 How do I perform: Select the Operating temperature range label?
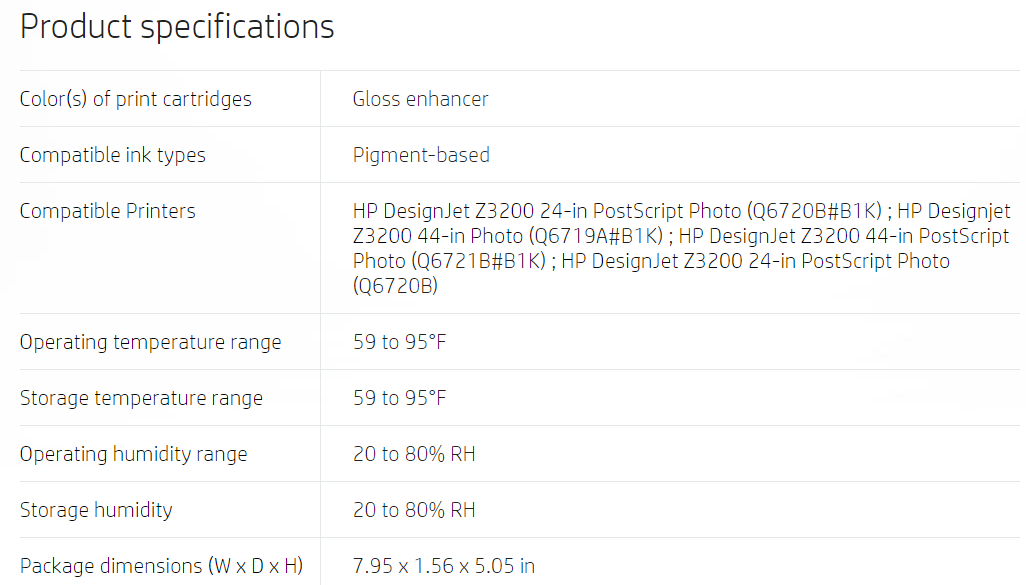click(150, 342)
